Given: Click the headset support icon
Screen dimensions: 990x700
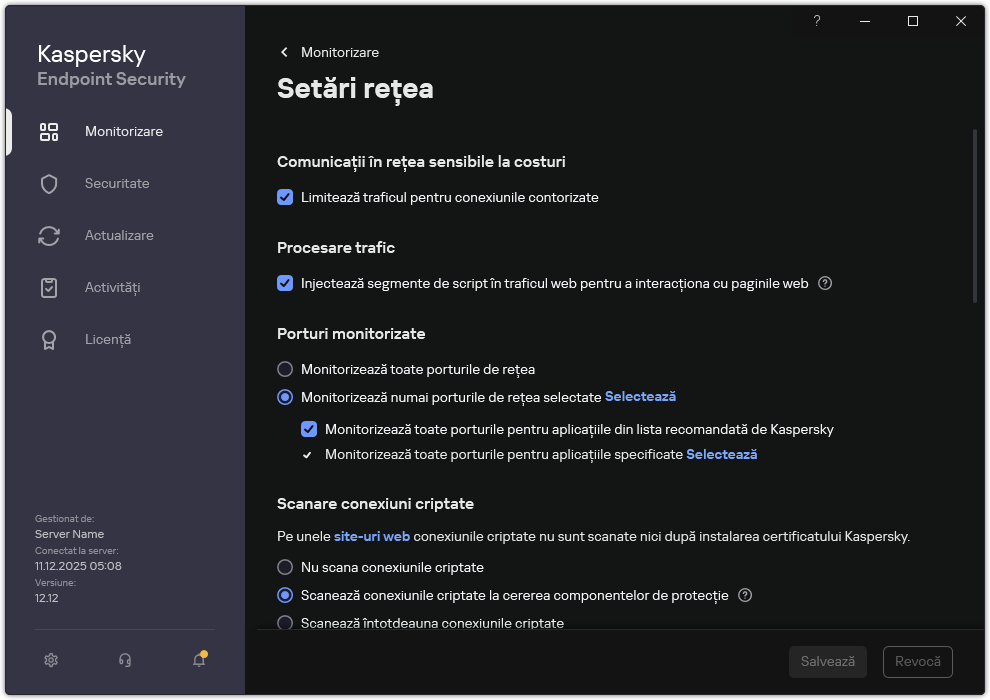Looking at the screenshot, I should (123, 660).
